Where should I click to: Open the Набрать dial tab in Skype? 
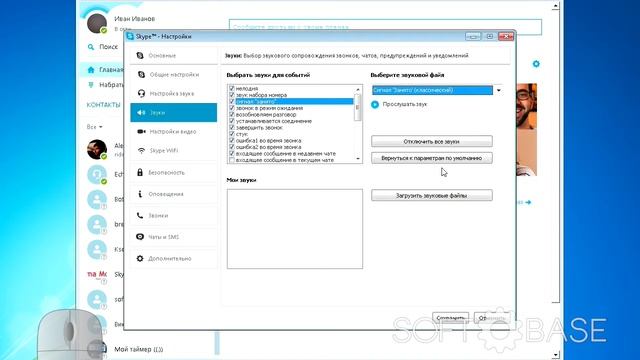coord(102,85)
